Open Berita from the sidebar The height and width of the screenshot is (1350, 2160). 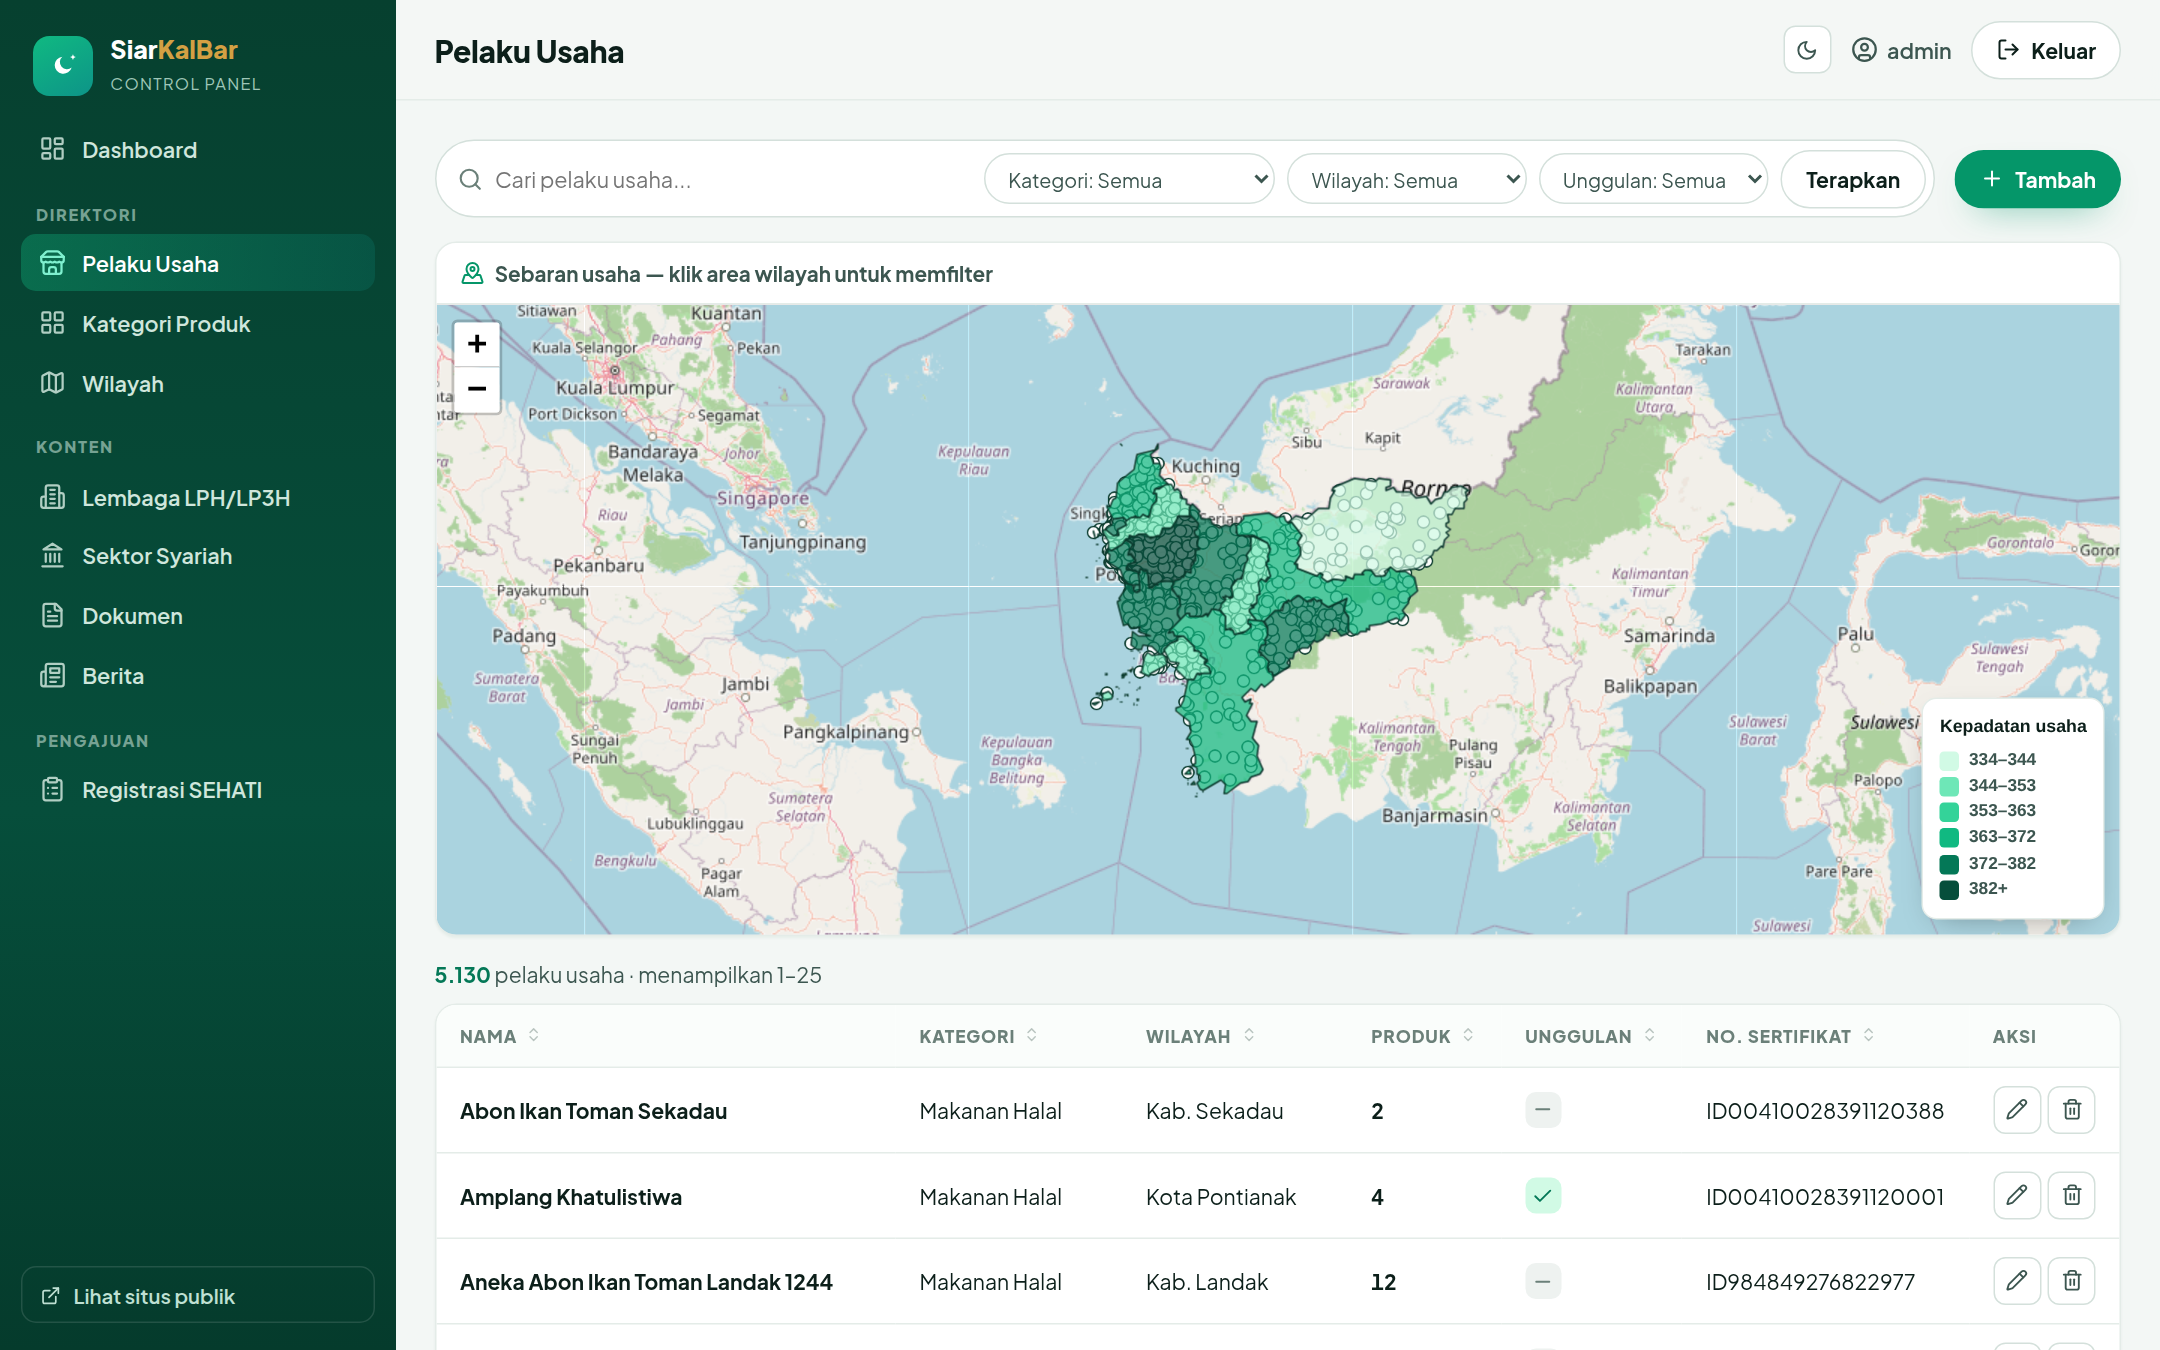(x=198, y=676)
